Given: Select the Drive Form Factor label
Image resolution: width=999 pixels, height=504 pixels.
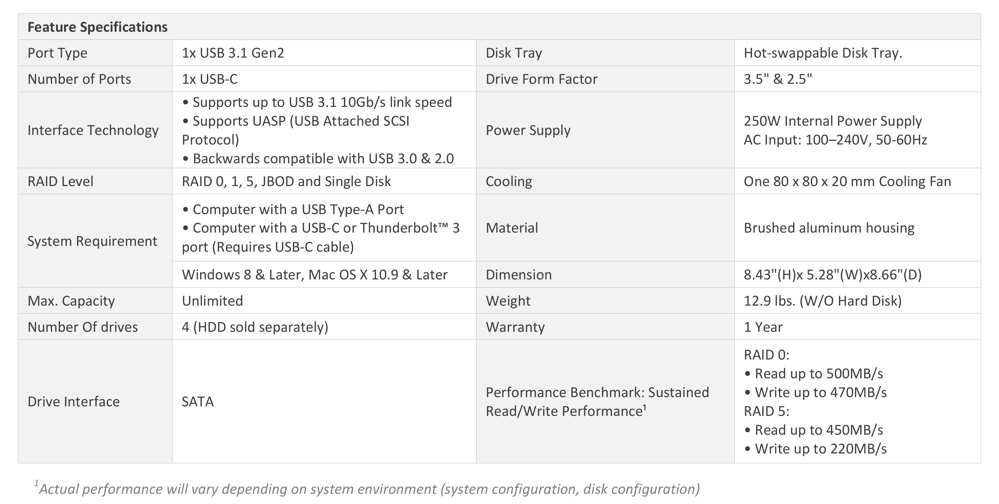Looking at the screenshot, I should (x=542, y=79).
